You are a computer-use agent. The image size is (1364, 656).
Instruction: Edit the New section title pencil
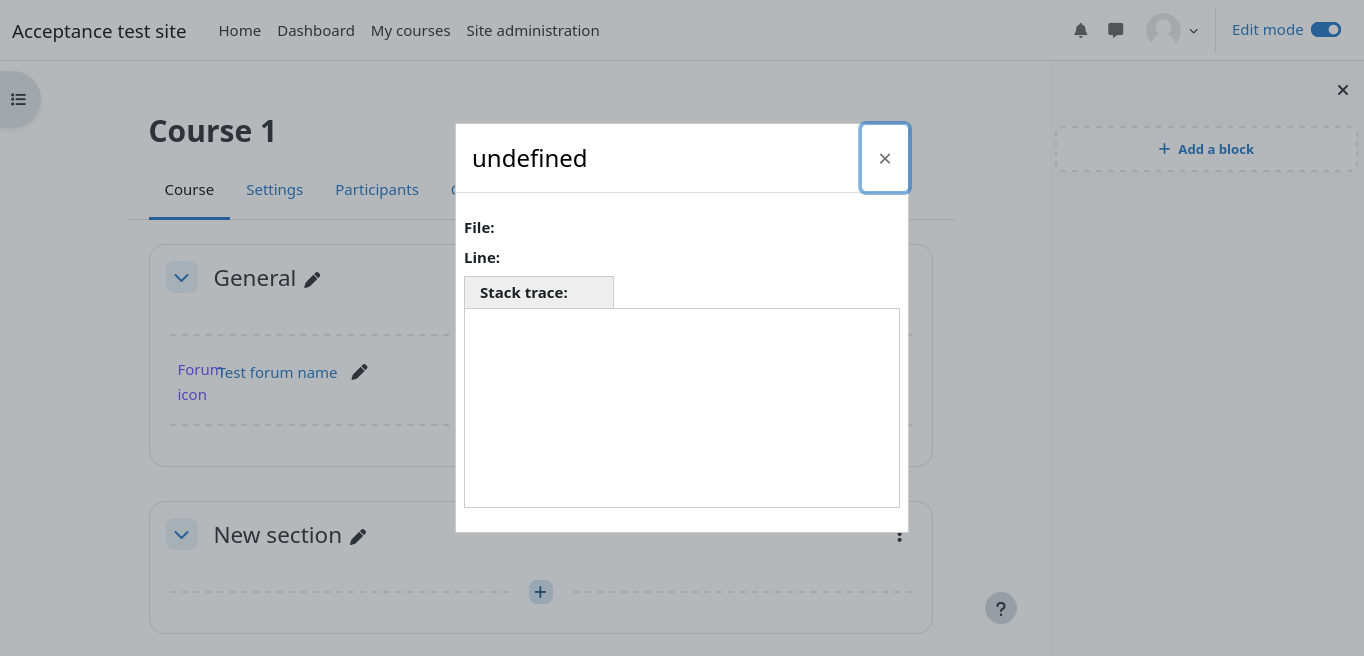358,537
